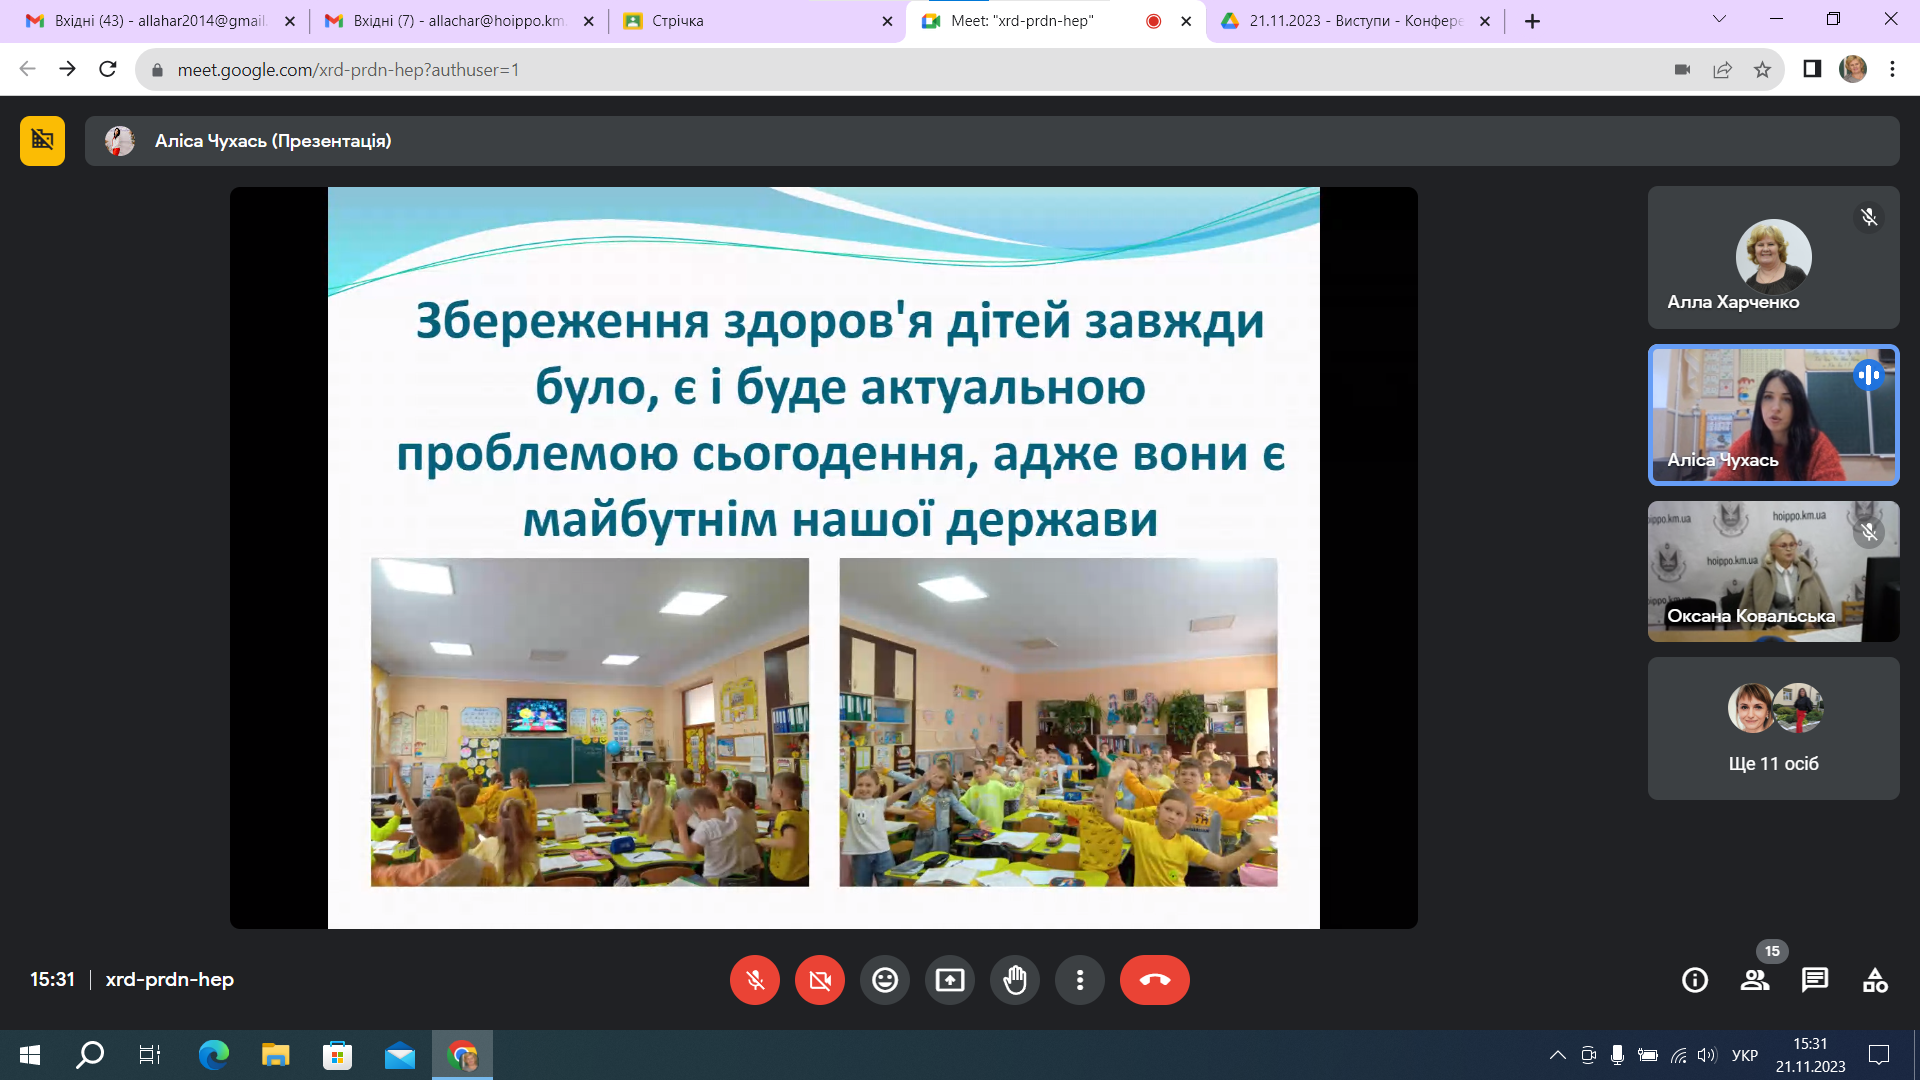Expand the browser tab search chevron
Screen dimensions: 1920x1080
(1720, 19)
